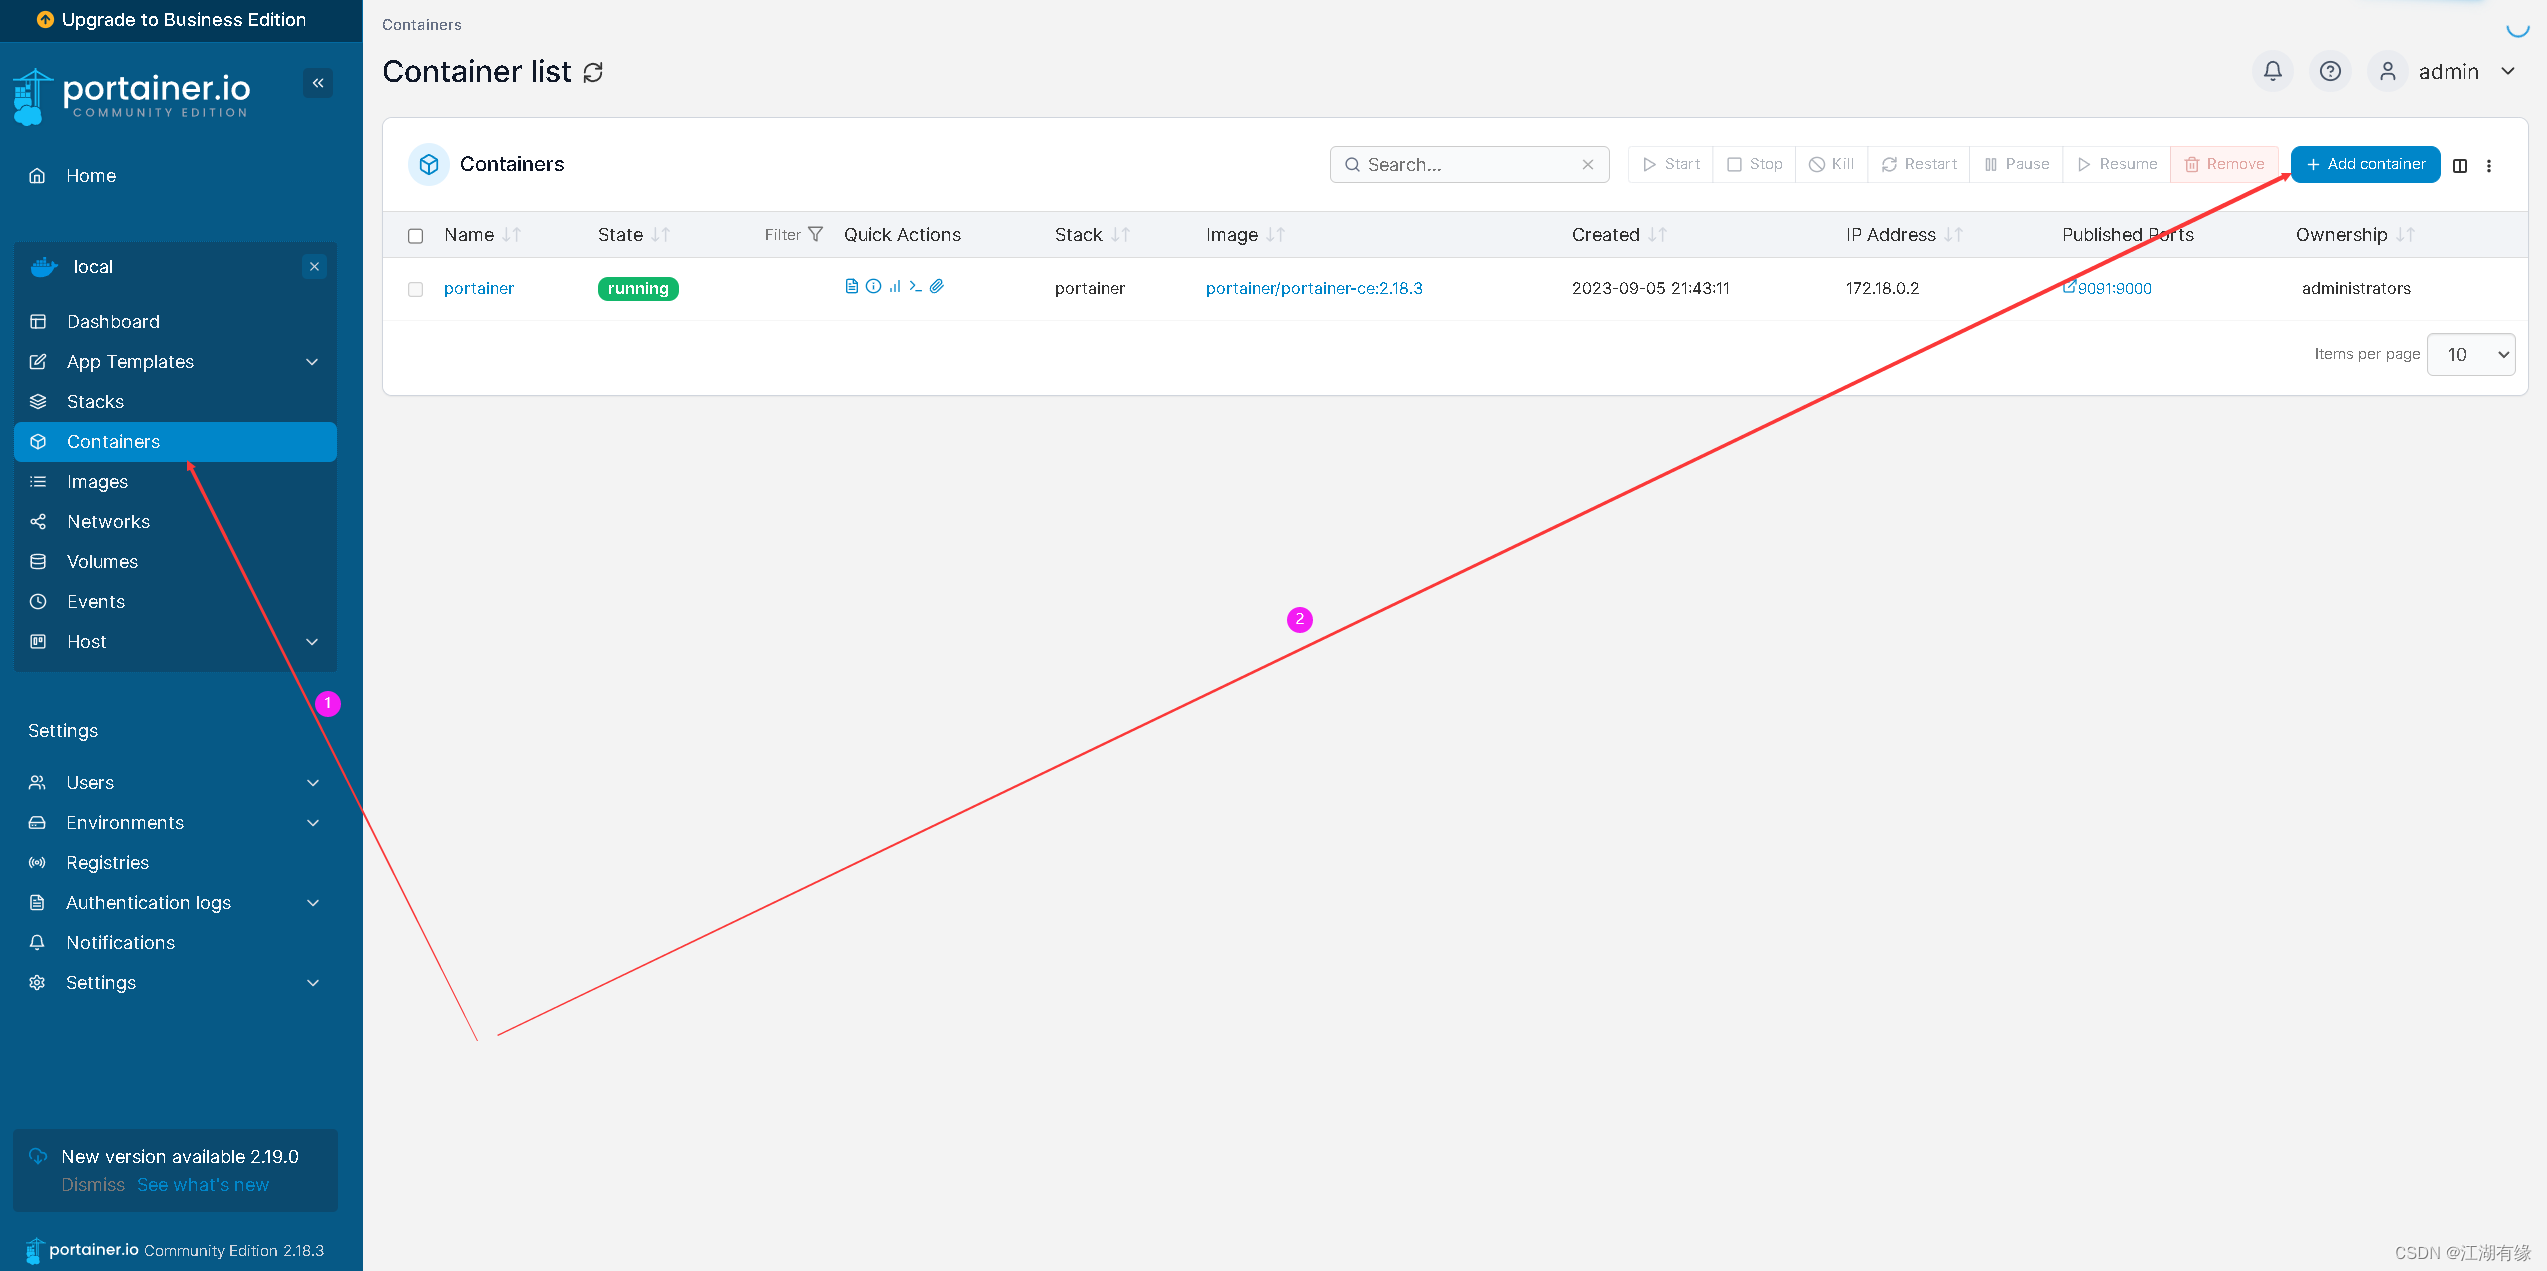Open Items per page dropdown

pyautogui.click(x=2471, y=354)
